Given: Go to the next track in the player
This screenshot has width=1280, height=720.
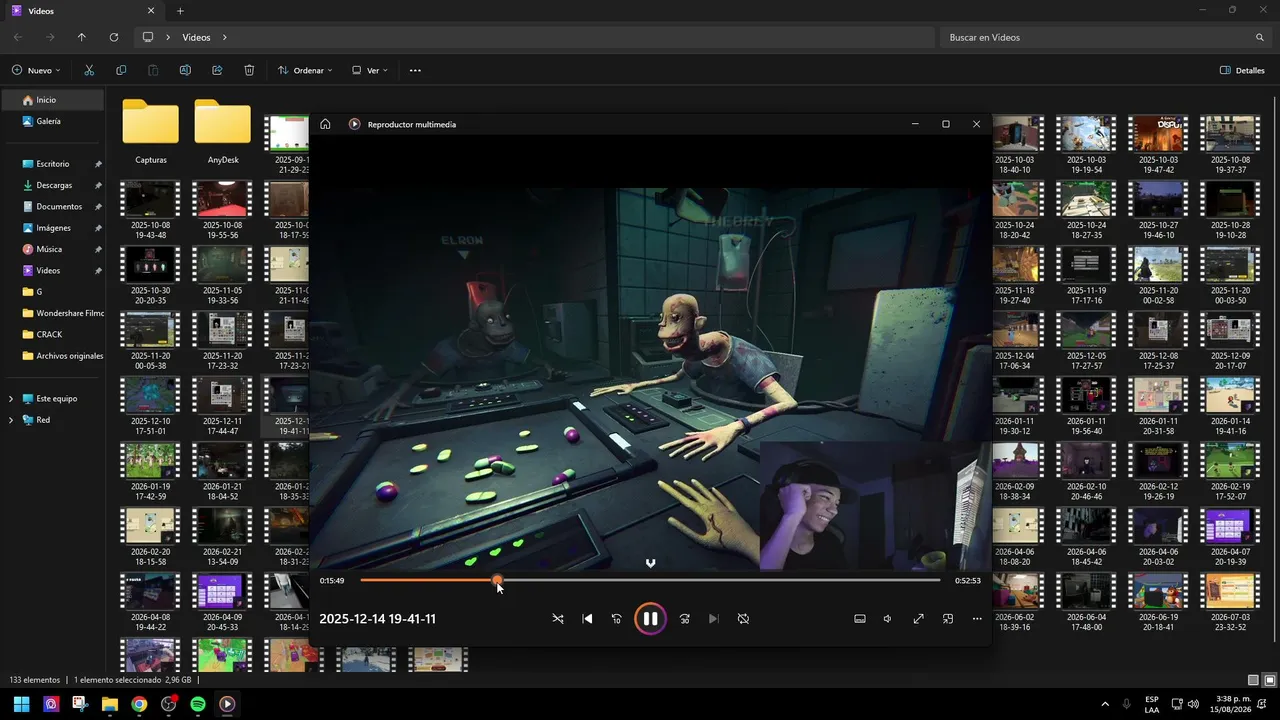Looking at the screenshot, I should 713,619.
